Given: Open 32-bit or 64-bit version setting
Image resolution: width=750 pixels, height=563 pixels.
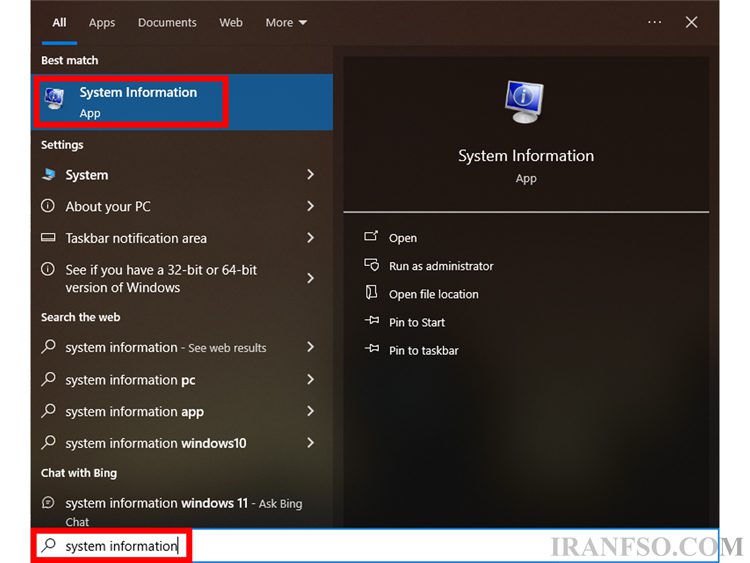Looking at the screenshot, I should click(182, 278).
